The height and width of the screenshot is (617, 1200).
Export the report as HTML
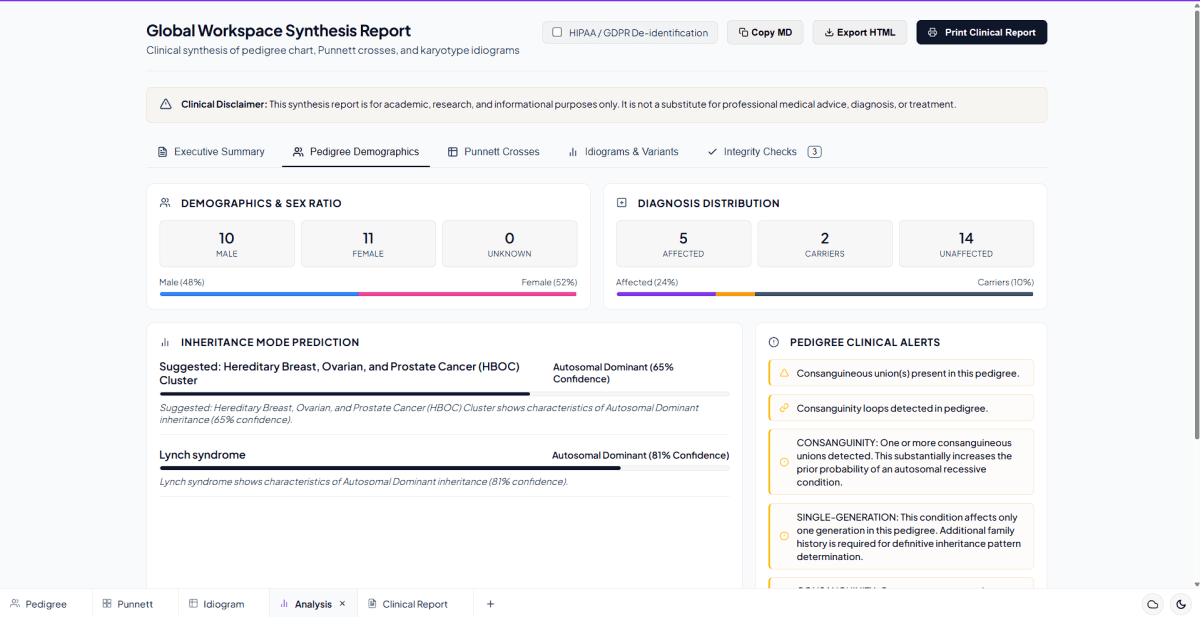(x=860, y=32)
